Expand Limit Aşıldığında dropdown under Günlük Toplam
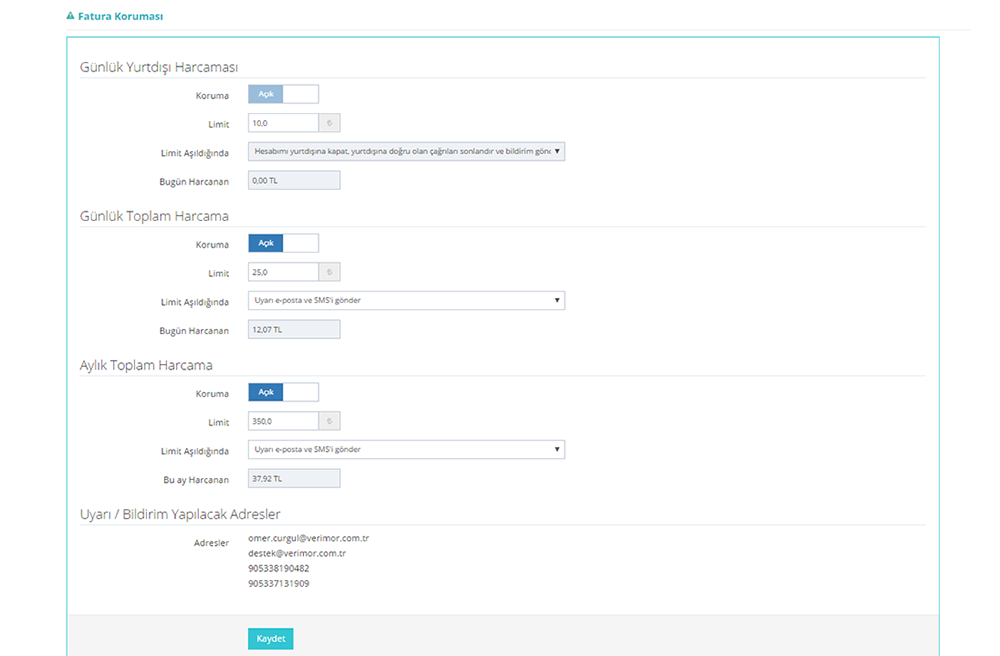Image resolution: width=1000 pixels, height=656 pixels. click(x=406, y=301)
